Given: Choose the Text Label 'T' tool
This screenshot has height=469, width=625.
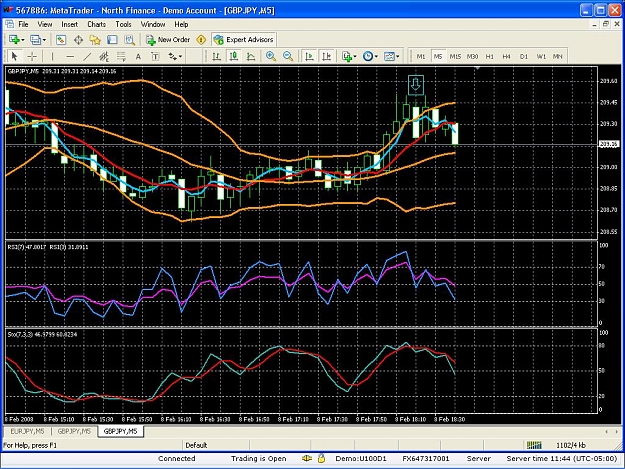Looking at the screenshot, I should (155, 56).
